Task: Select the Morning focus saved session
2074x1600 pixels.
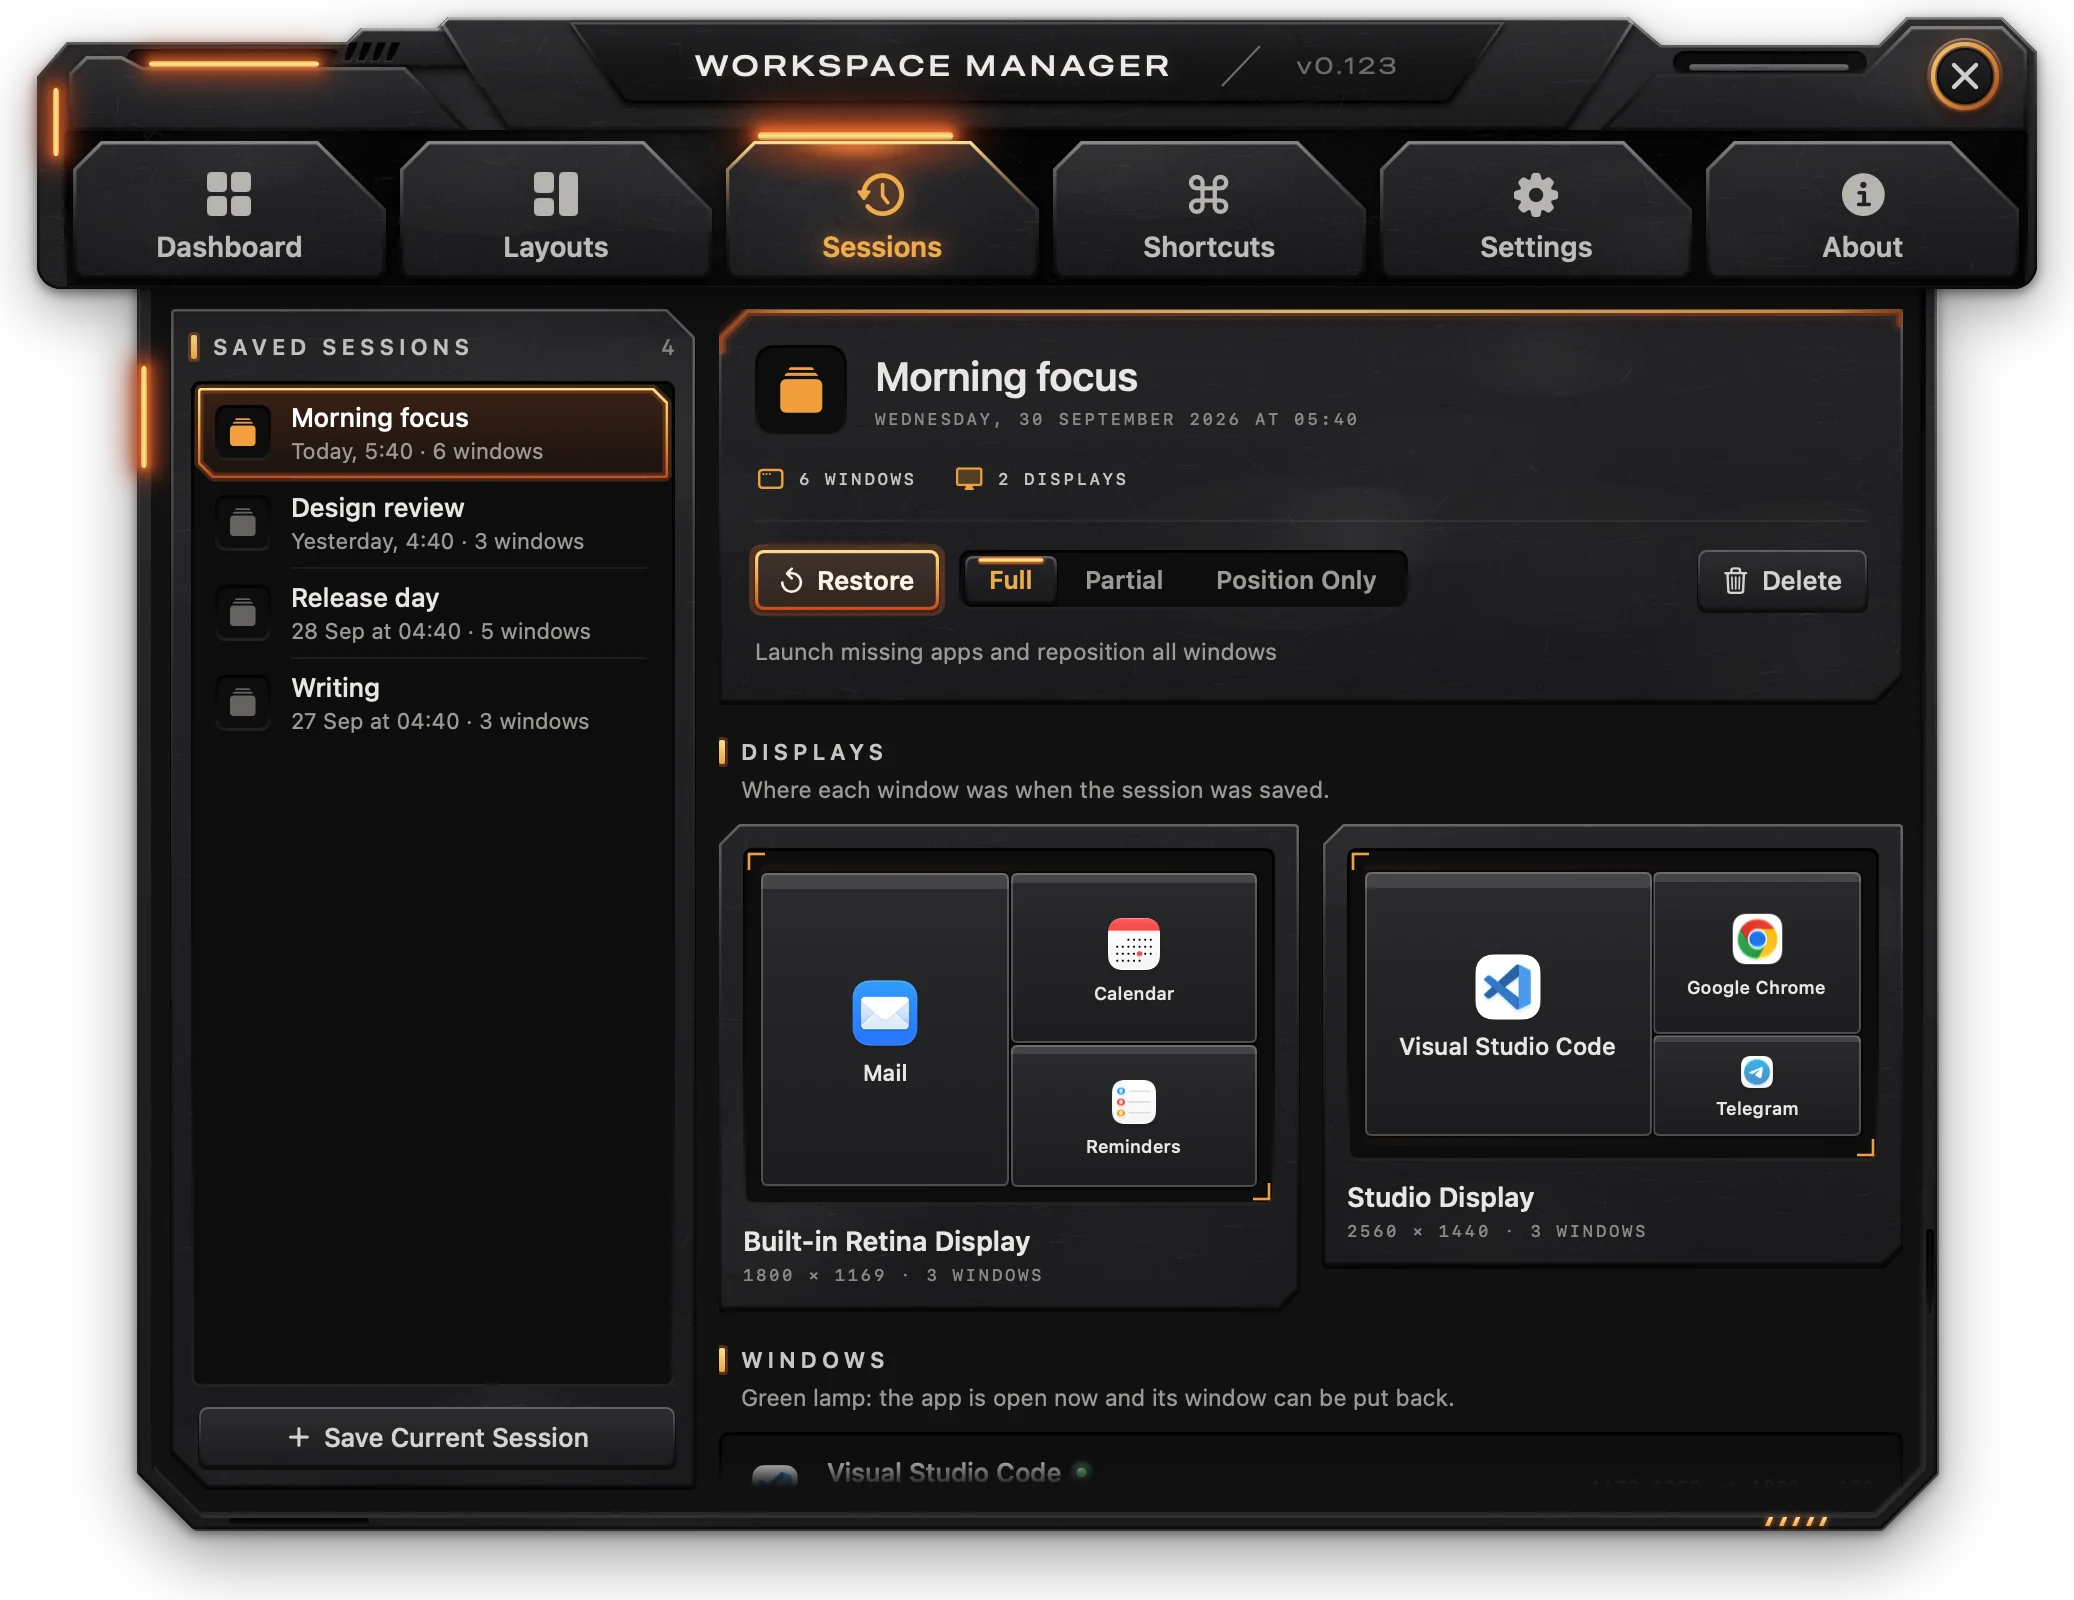Action: pyautogui.click(x=433, y=433)
